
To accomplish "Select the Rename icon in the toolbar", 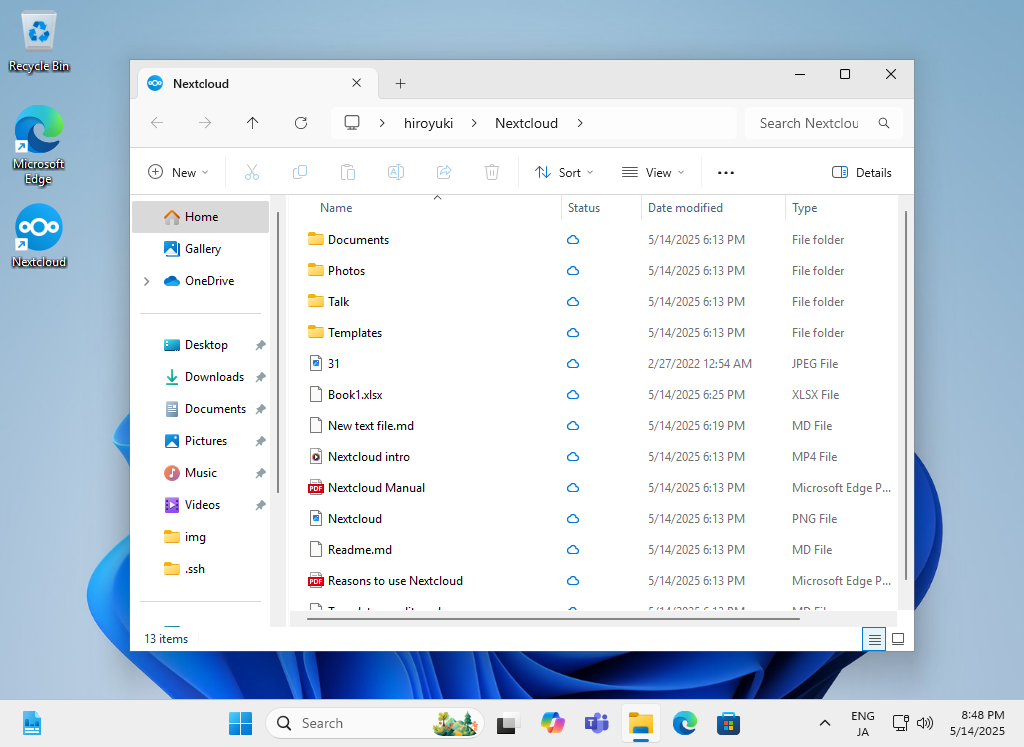I will click(396, 171).
